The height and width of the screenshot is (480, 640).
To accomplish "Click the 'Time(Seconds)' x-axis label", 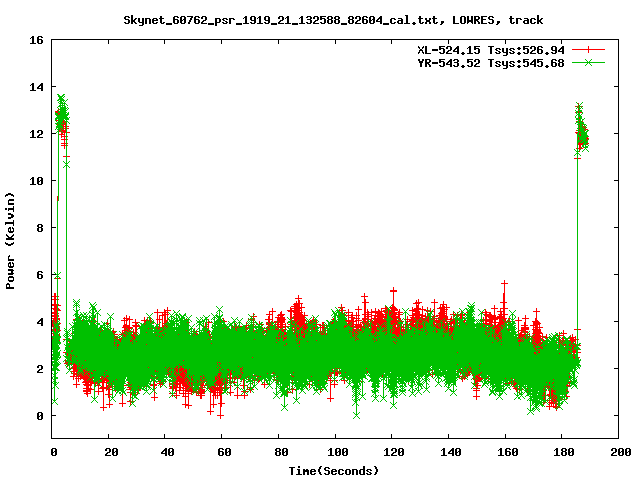I will (333, 471).
